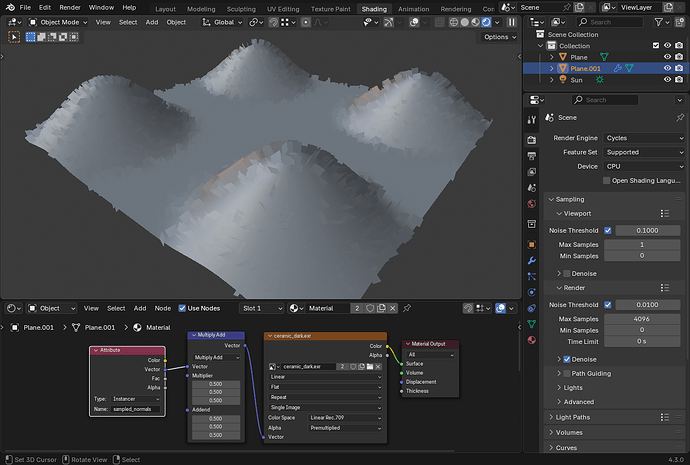Click the Attribute Name field sampled_normals
690x465 pixels.
pos(134,409)
